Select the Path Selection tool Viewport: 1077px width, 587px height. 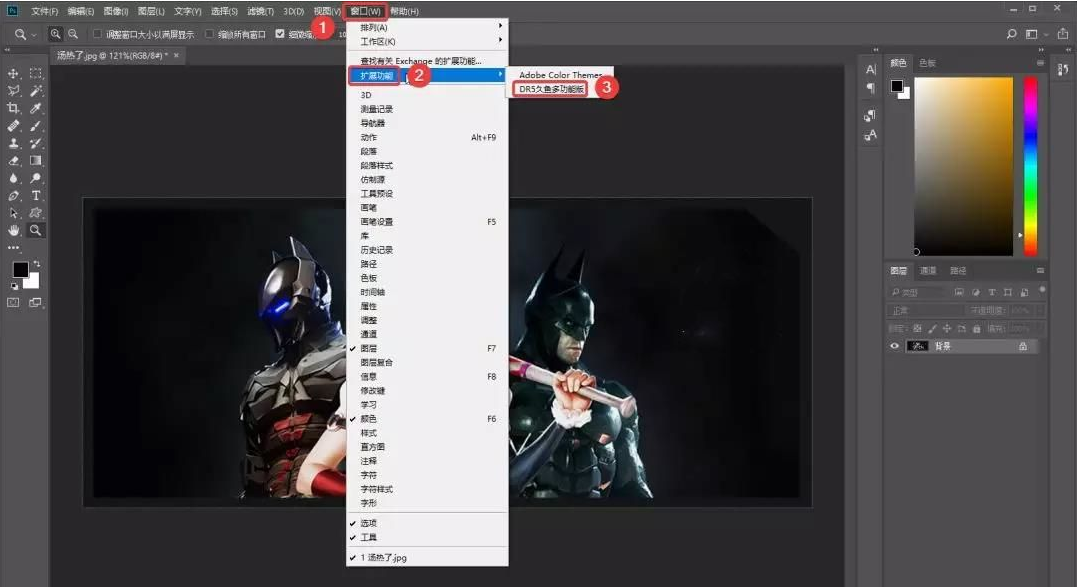13,213
